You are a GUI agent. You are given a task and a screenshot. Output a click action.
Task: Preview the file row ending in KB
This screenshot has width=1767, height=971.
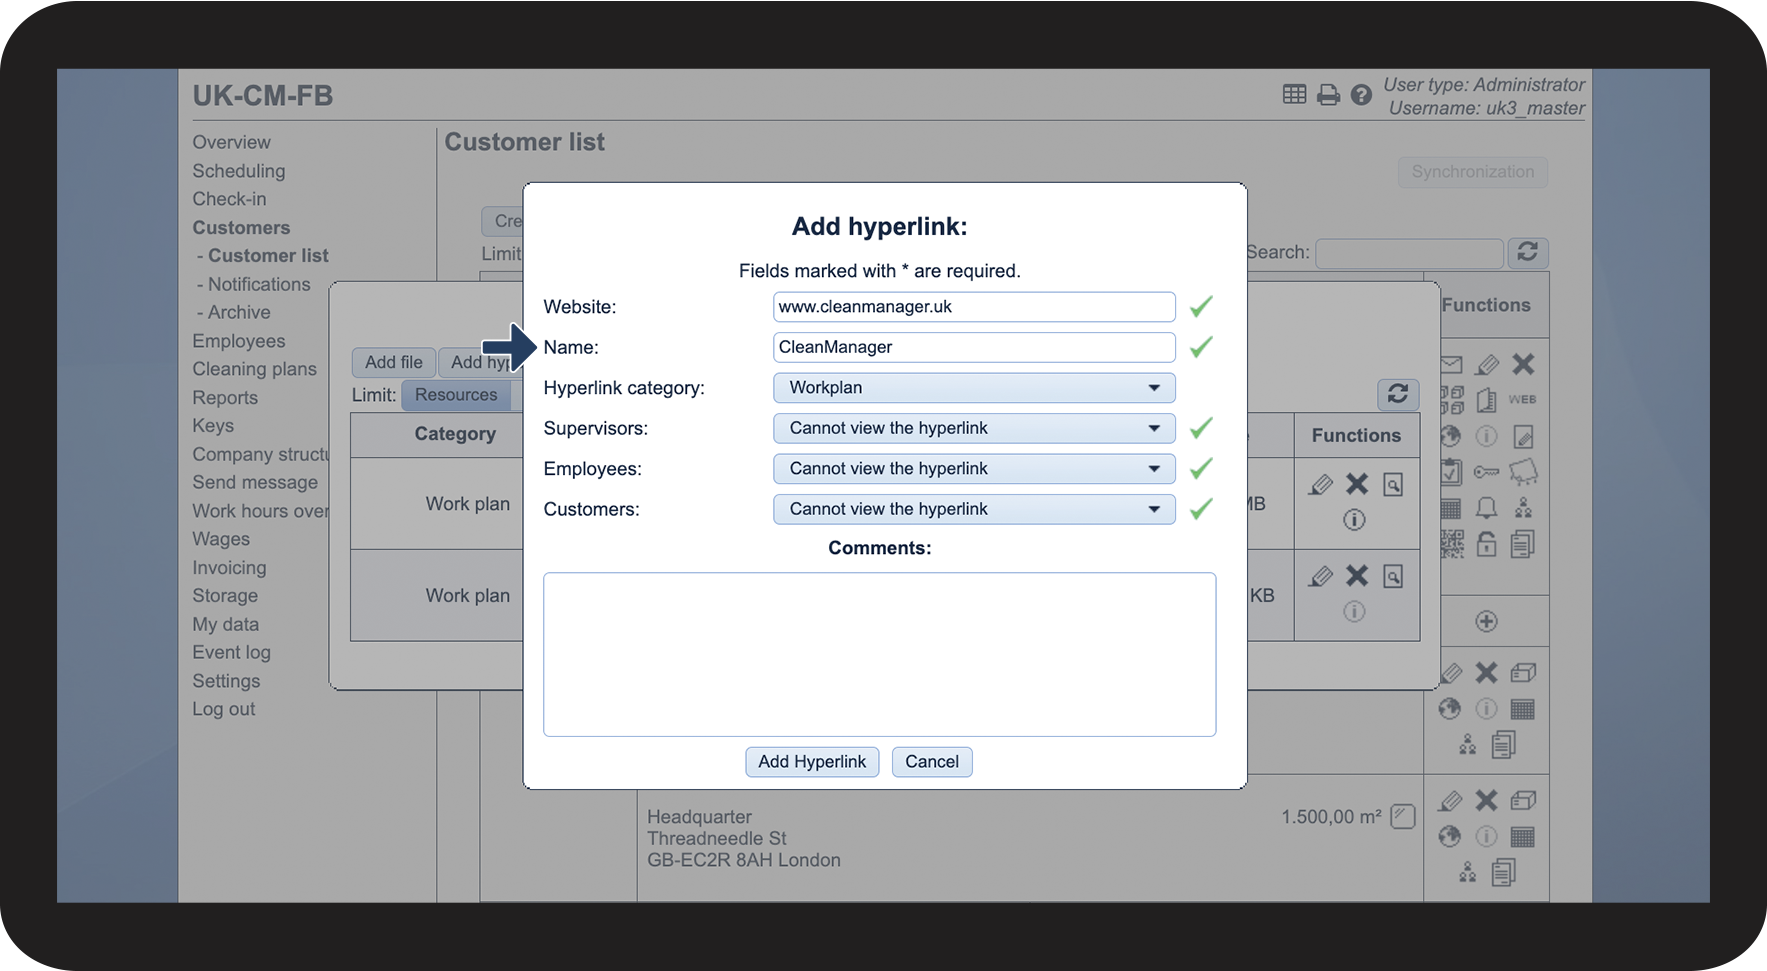pos(1393,576)
